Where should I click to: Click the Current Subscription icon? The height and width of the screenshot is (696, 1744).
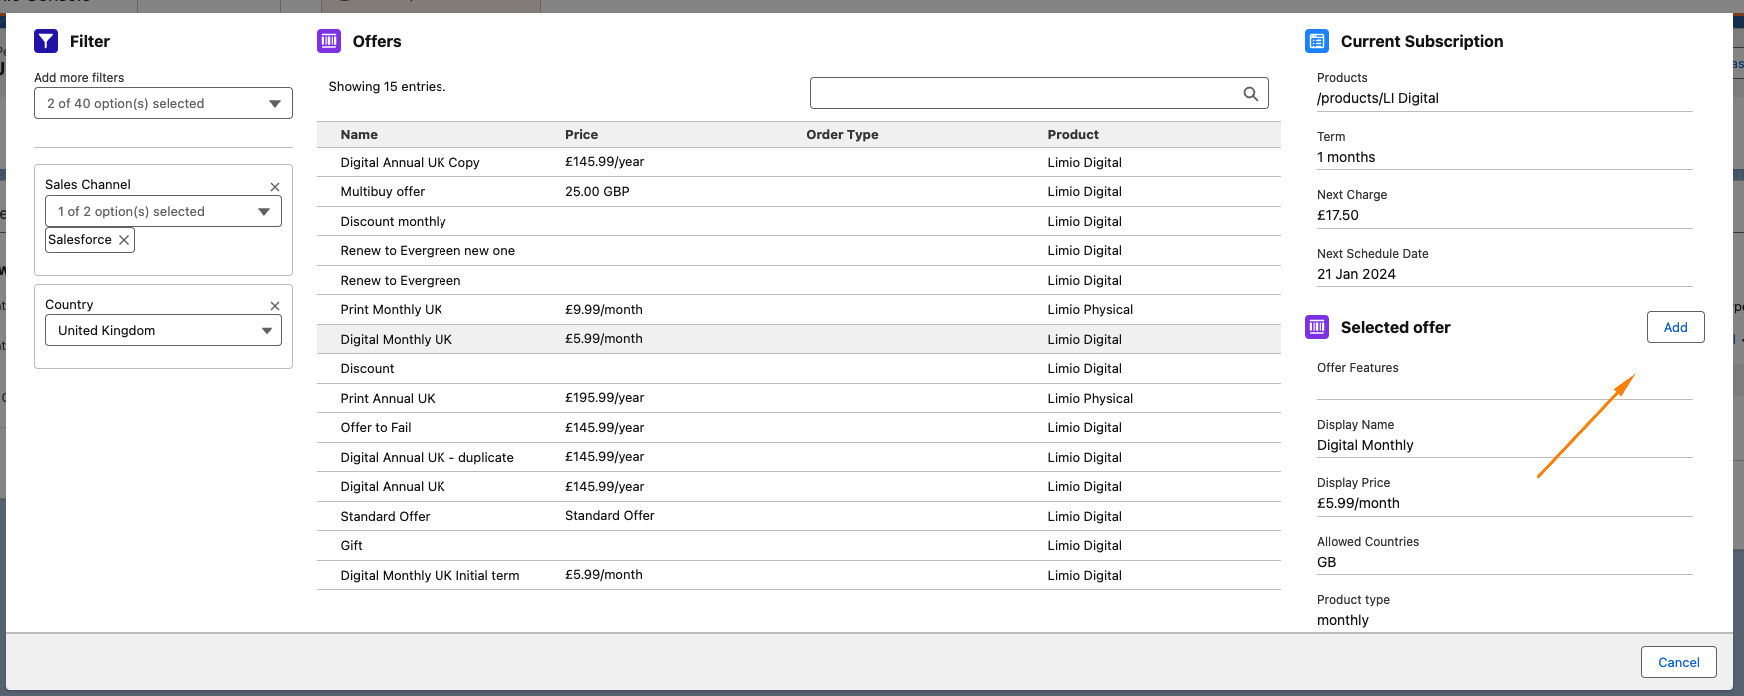pyautogui.click(x=1317, y=41)
